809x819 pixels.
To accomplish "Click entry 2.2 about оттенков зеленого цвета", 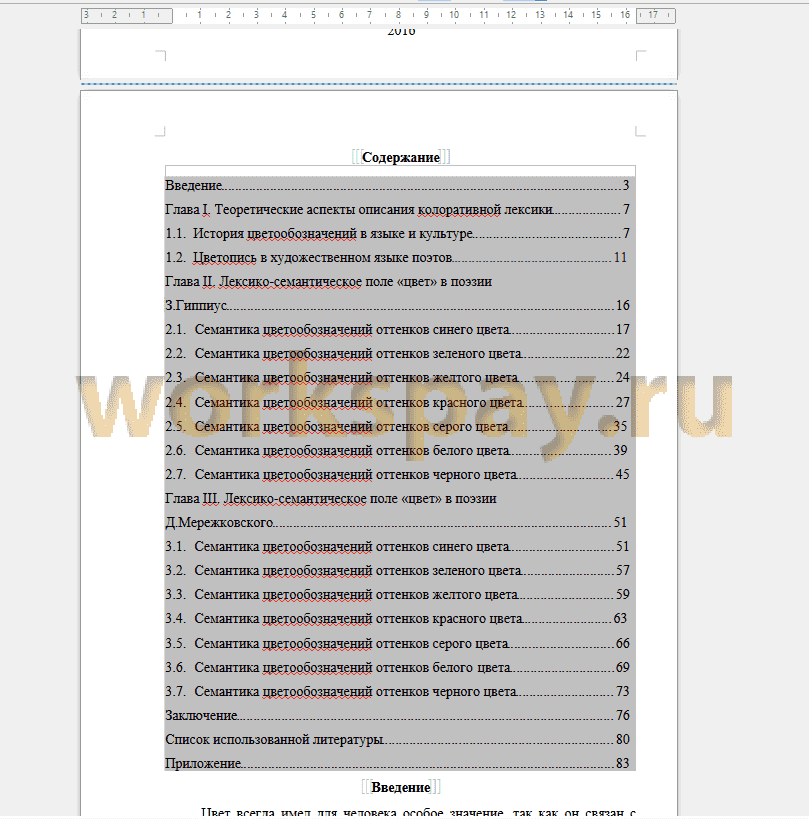I will point(397,354).
